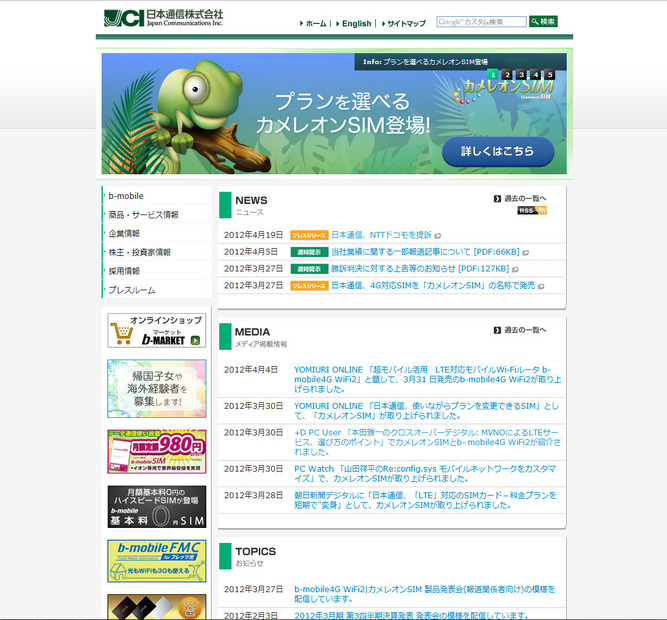Open the サイトマップ link

pyautogui.click(x=406, y=23)
